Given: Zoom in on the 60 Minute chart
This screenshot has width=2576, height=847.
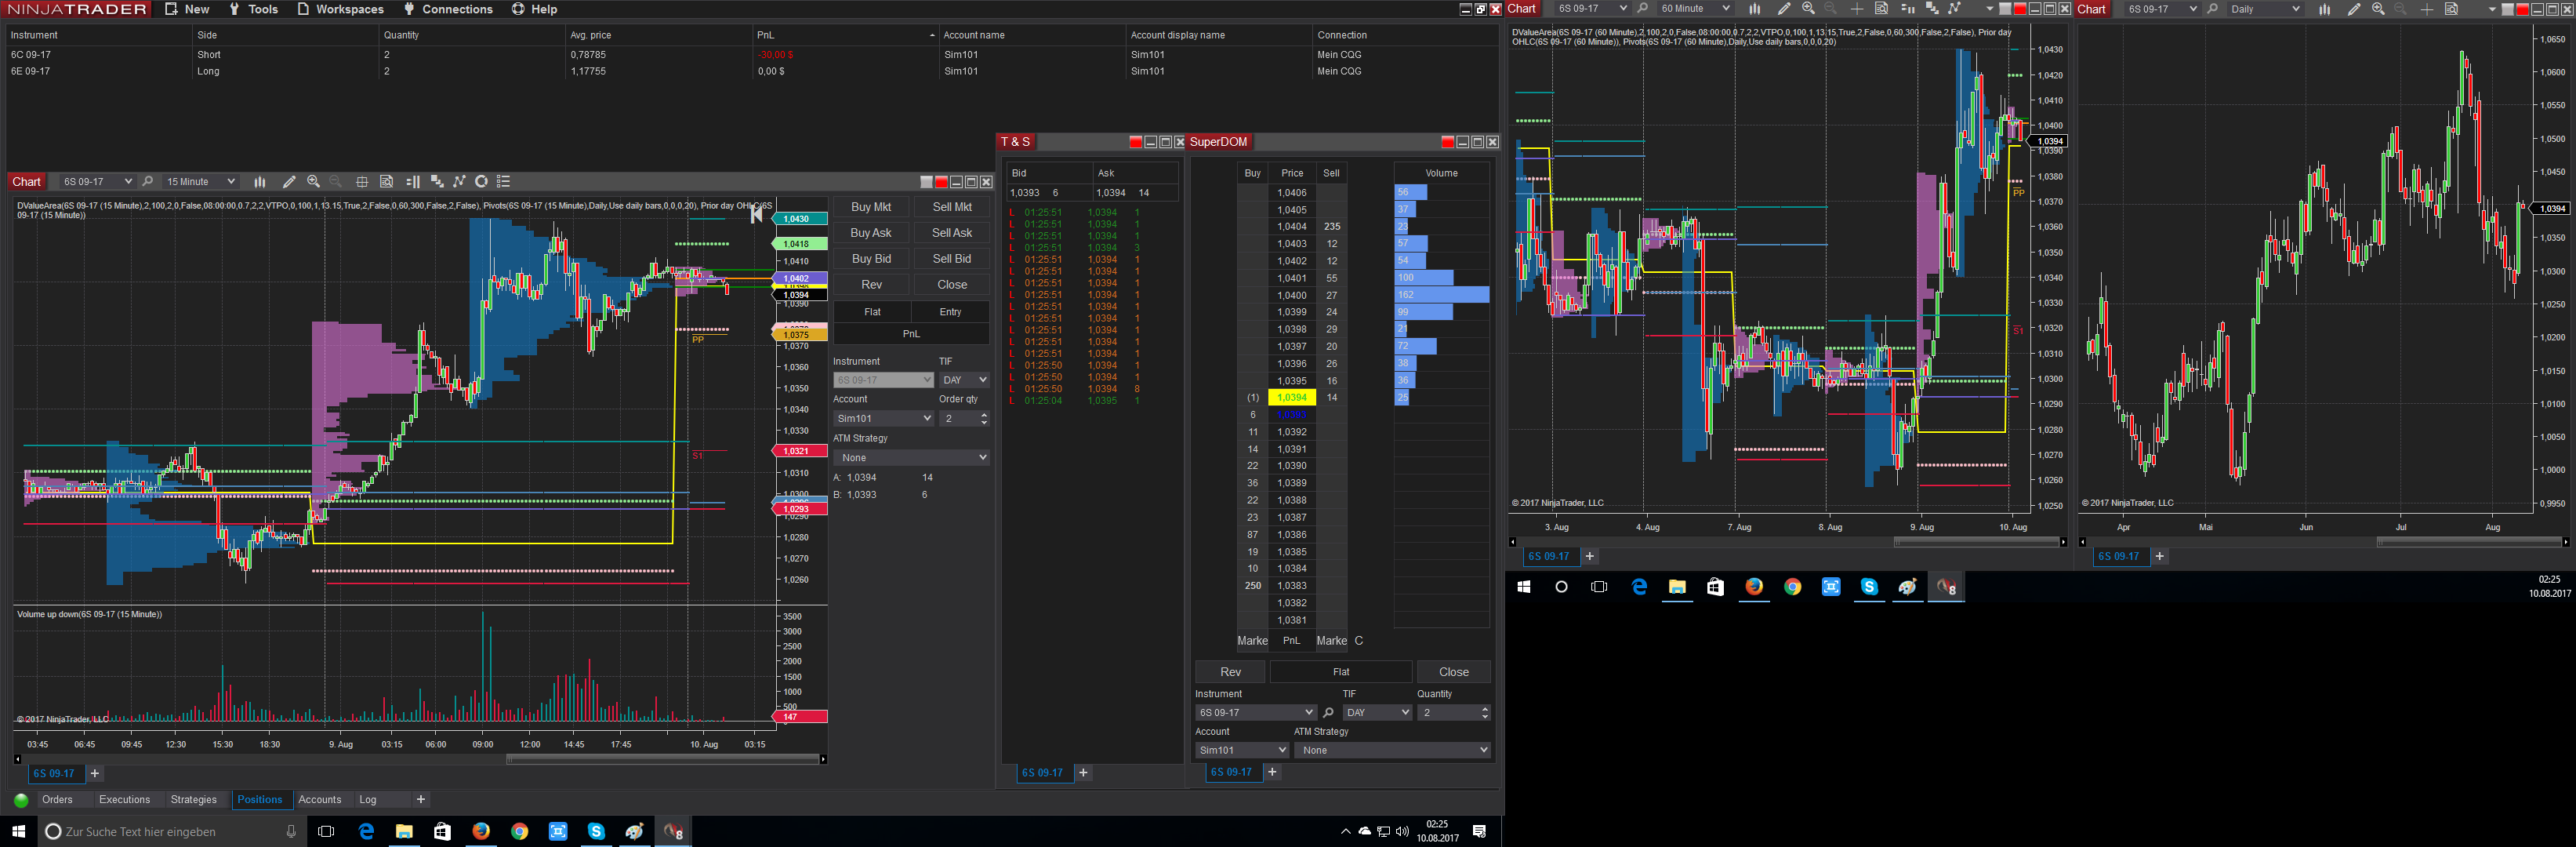Looking at the screenshot, I should click(x=1808, y=9).
